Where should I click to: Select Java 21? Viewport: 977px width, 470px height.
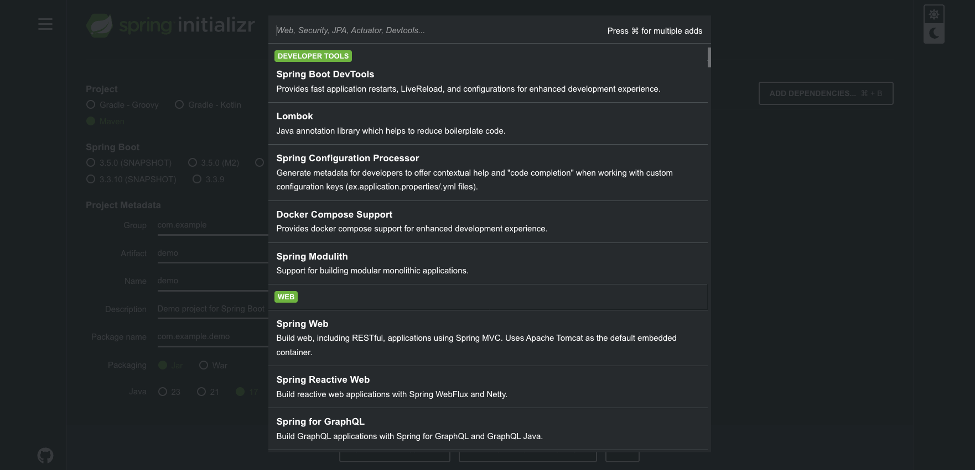click(x=208, y=392)
